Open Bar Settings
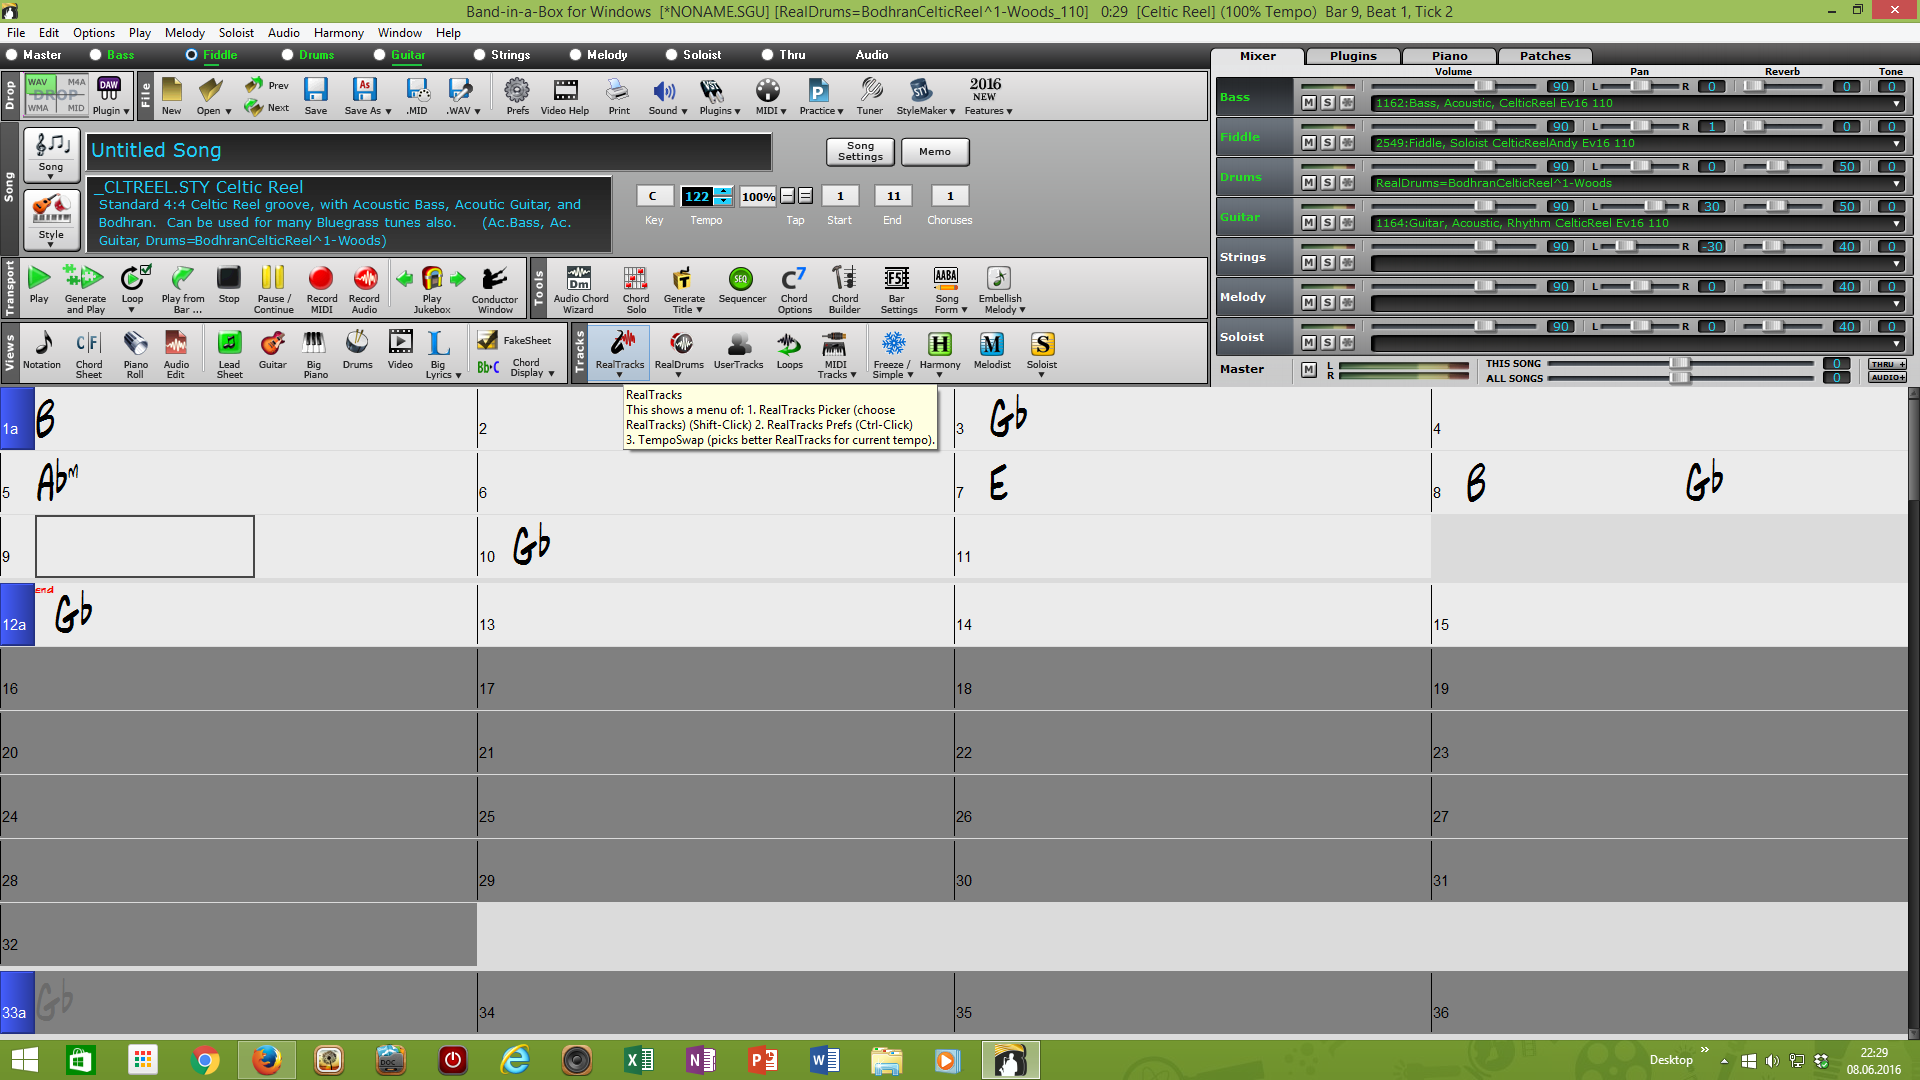This screenshot has height=1080, width=1920. pyautogui.click(x=898, y=288)
